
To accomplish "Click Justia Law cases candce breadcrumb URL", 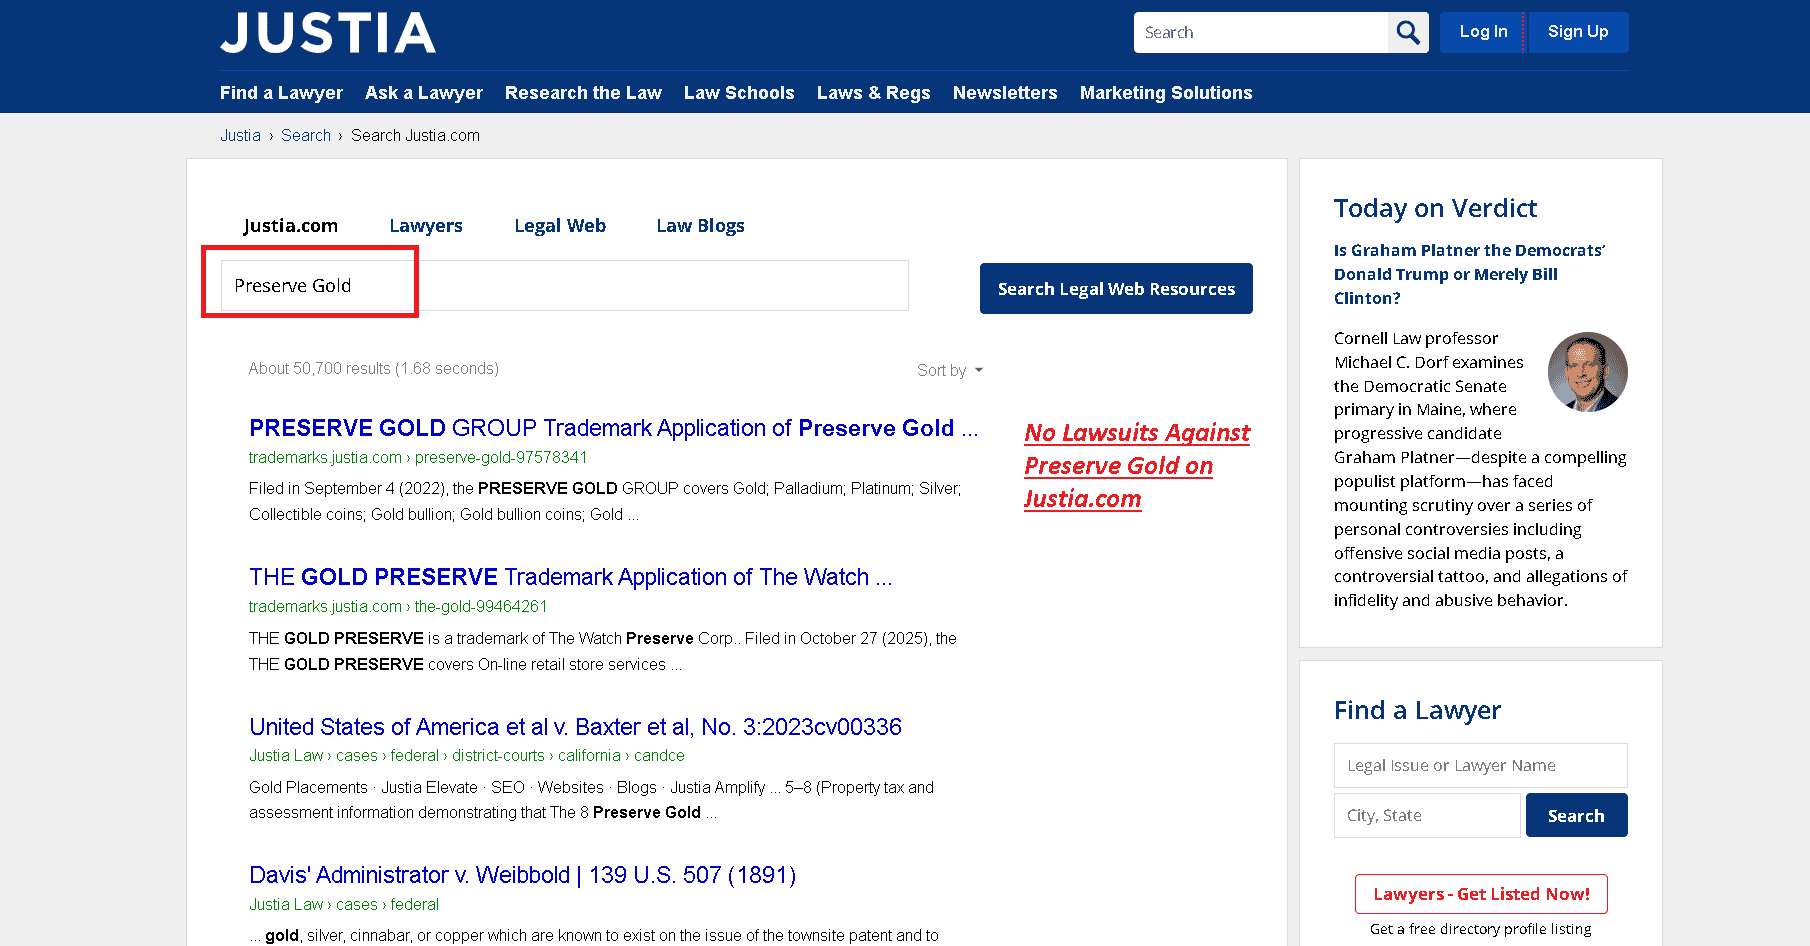I will (467, 755).
